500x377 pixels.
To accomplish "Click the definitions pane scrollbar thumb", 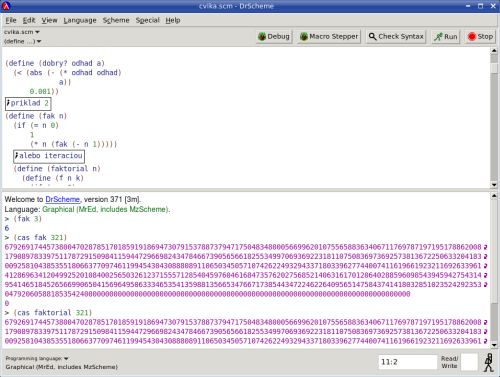I will click(494, 68).
